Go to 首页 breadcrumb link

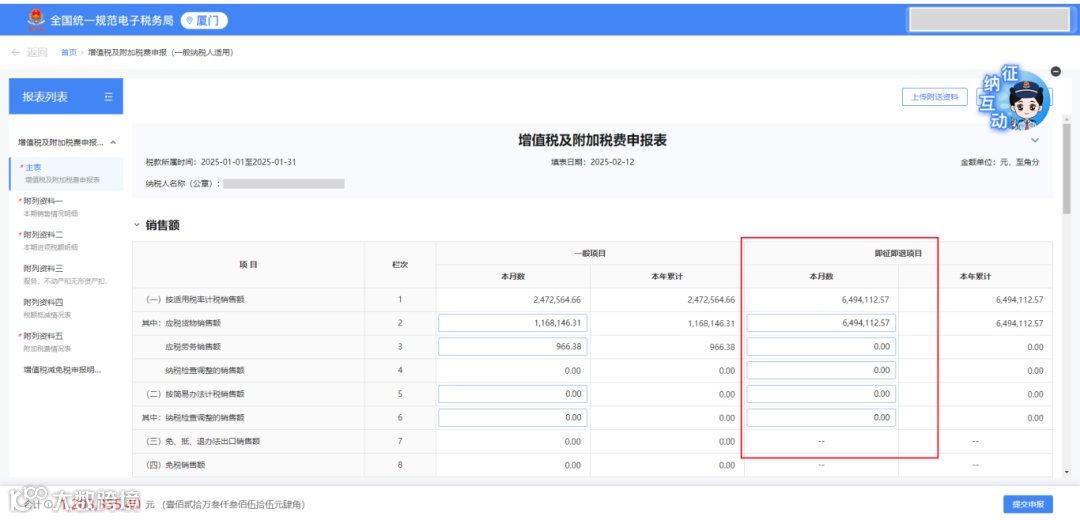point(68,52)
